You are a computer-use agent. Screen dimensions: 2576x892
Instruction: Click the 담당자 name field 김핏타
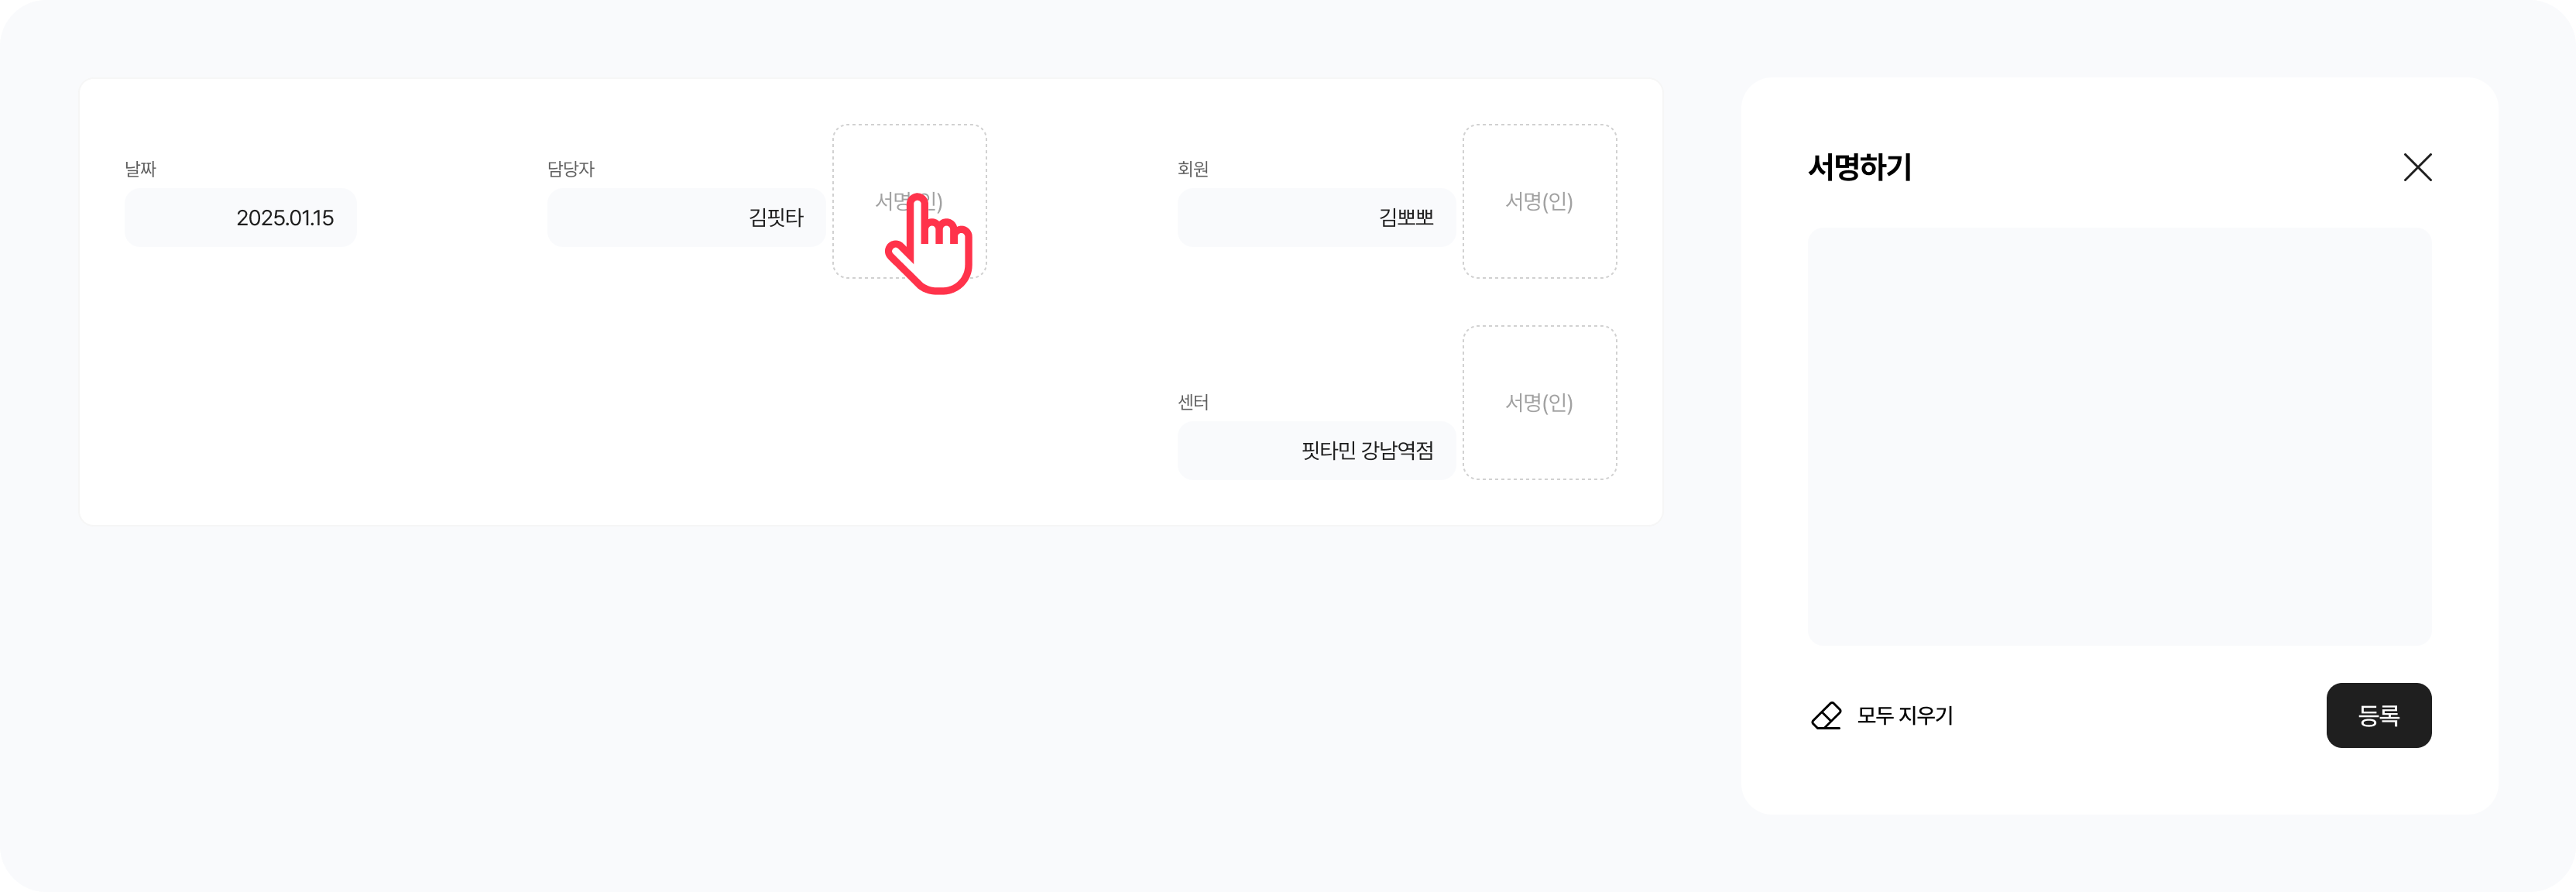click(686, 218)
